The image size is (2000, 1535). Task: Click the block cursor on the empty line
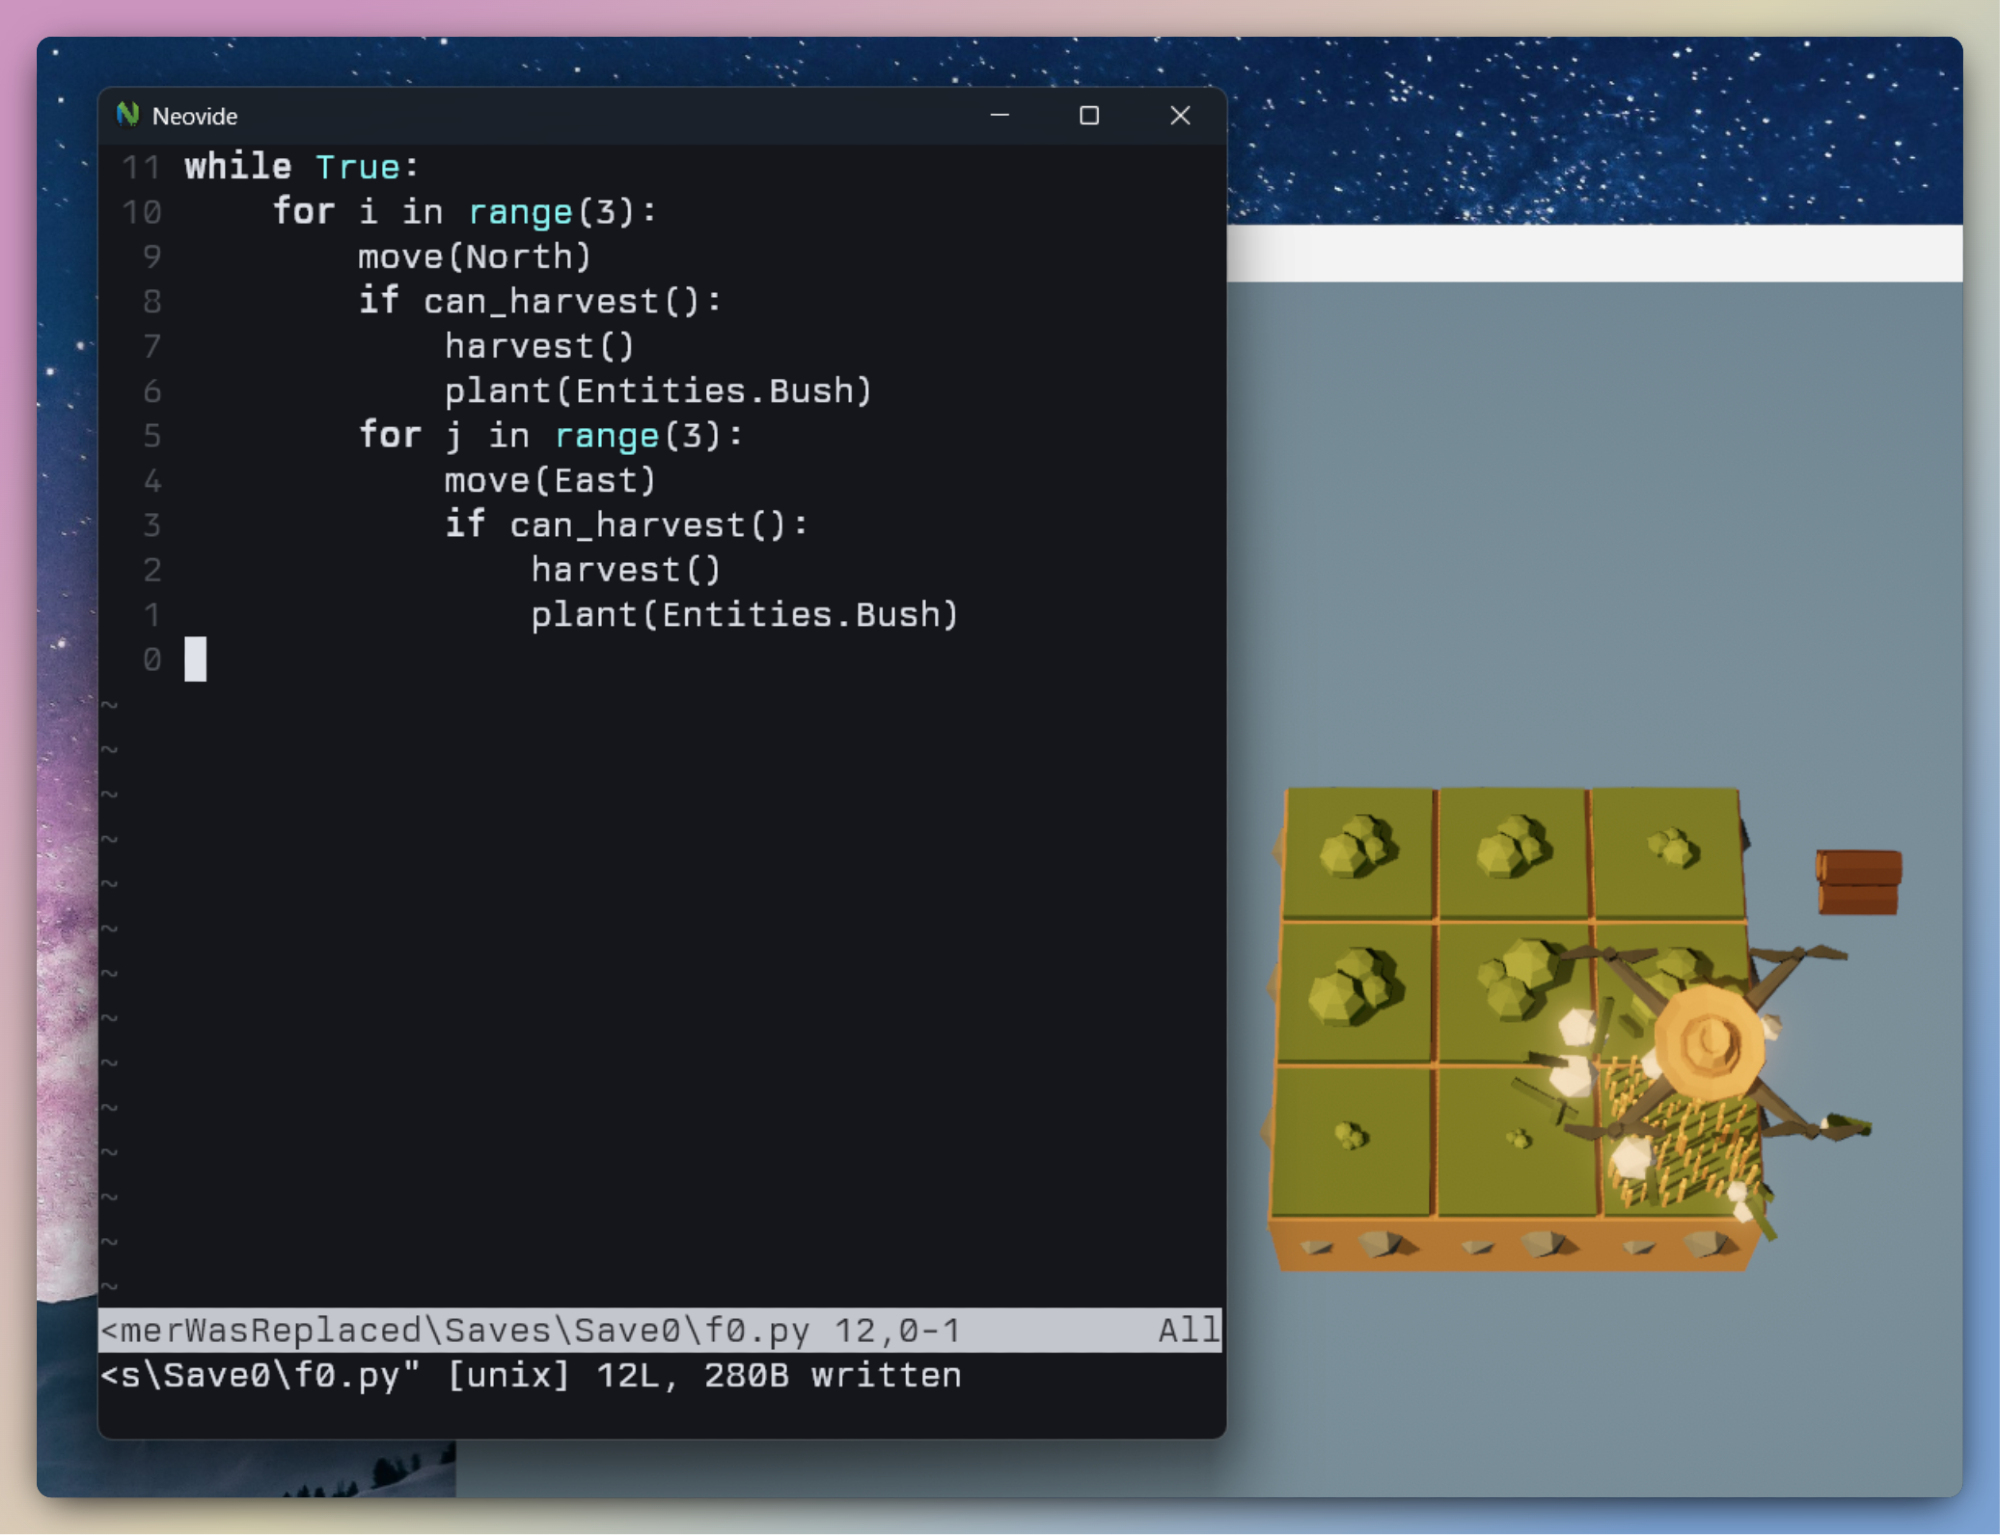pyautogui.click(x=195, y=660)
